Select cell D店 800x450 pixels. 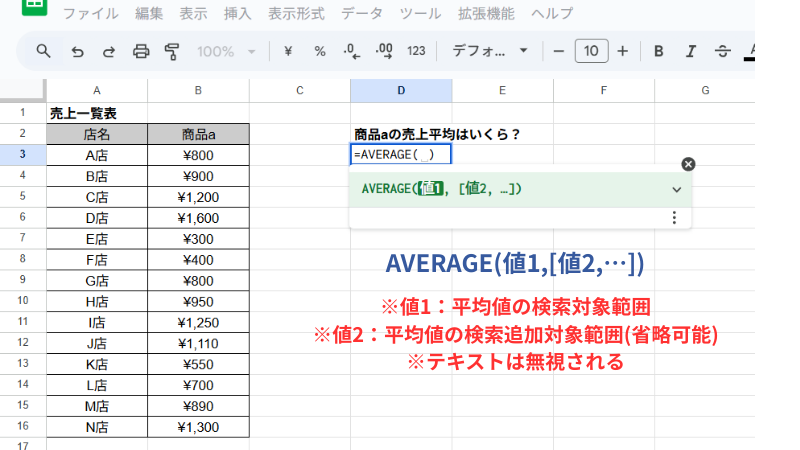[x=97, y=218]
